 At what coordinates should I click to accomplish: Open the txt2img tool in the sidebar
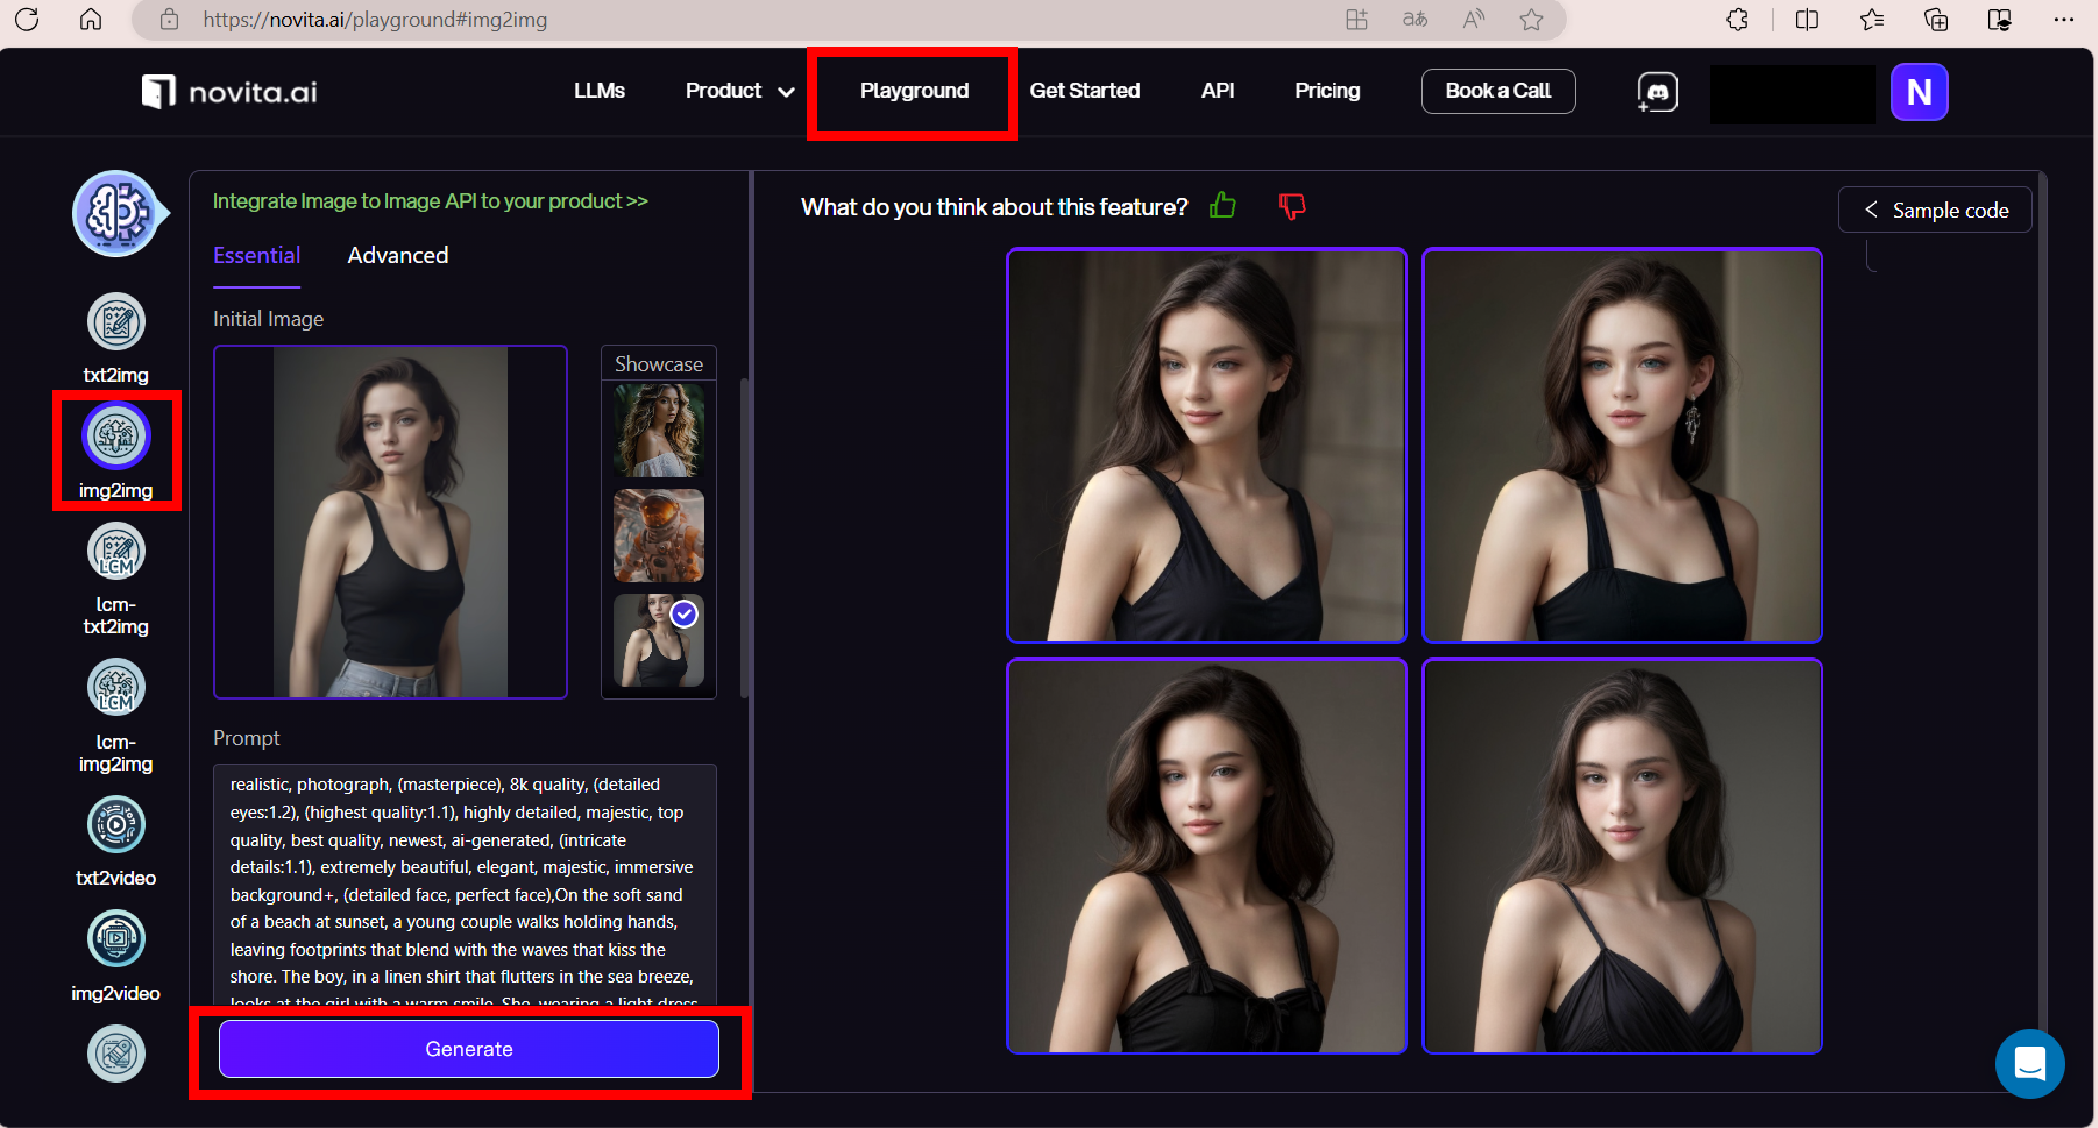coord(116,322)
